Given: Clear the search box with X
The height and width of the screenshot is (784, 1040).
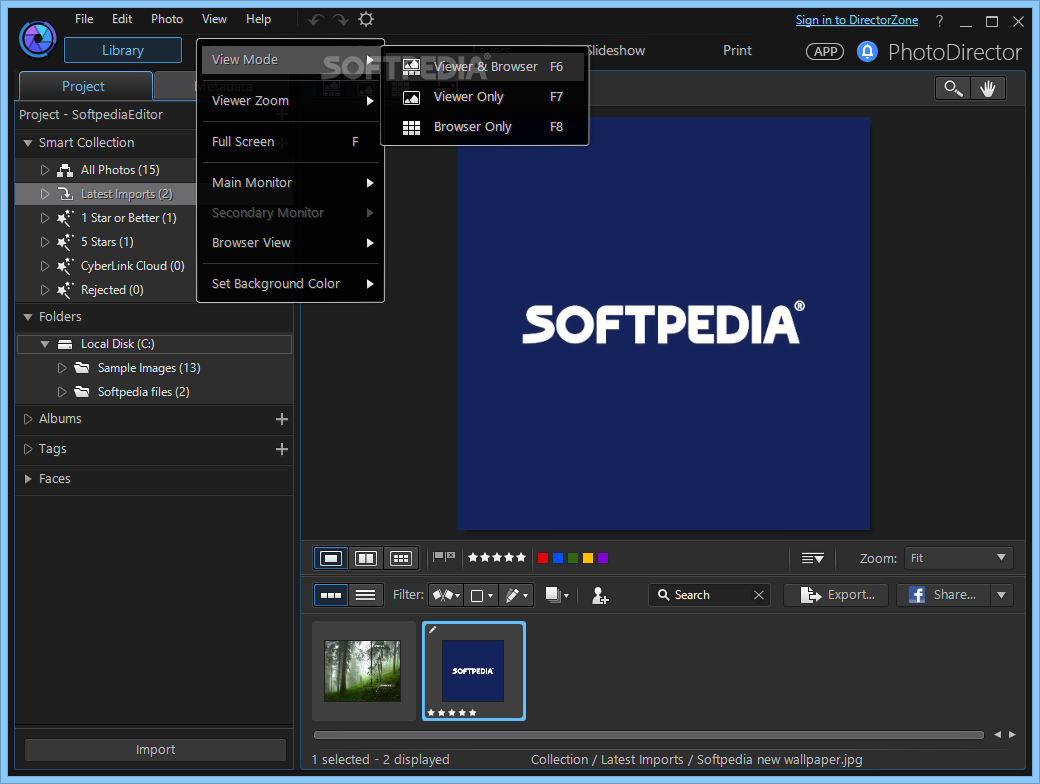Looking at the screenshot, I should point(759,595).
